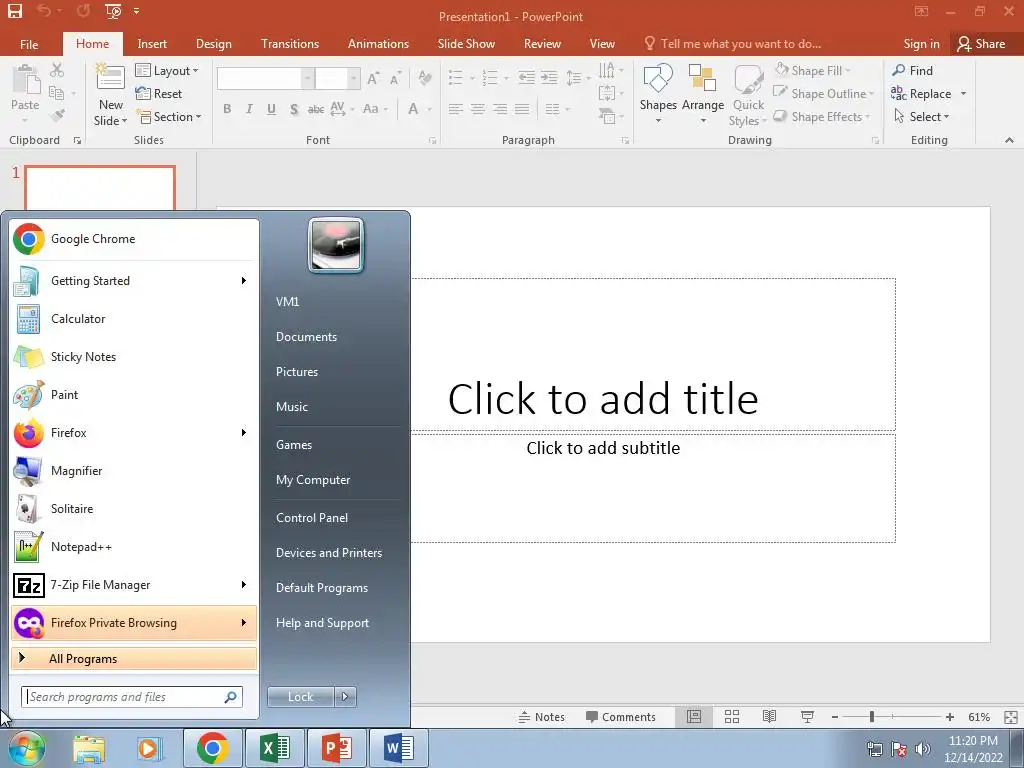Open Control Panel from Start menu
This screenshot has height=768, width=1024.
pyautogui.click(x=312, y=518)
